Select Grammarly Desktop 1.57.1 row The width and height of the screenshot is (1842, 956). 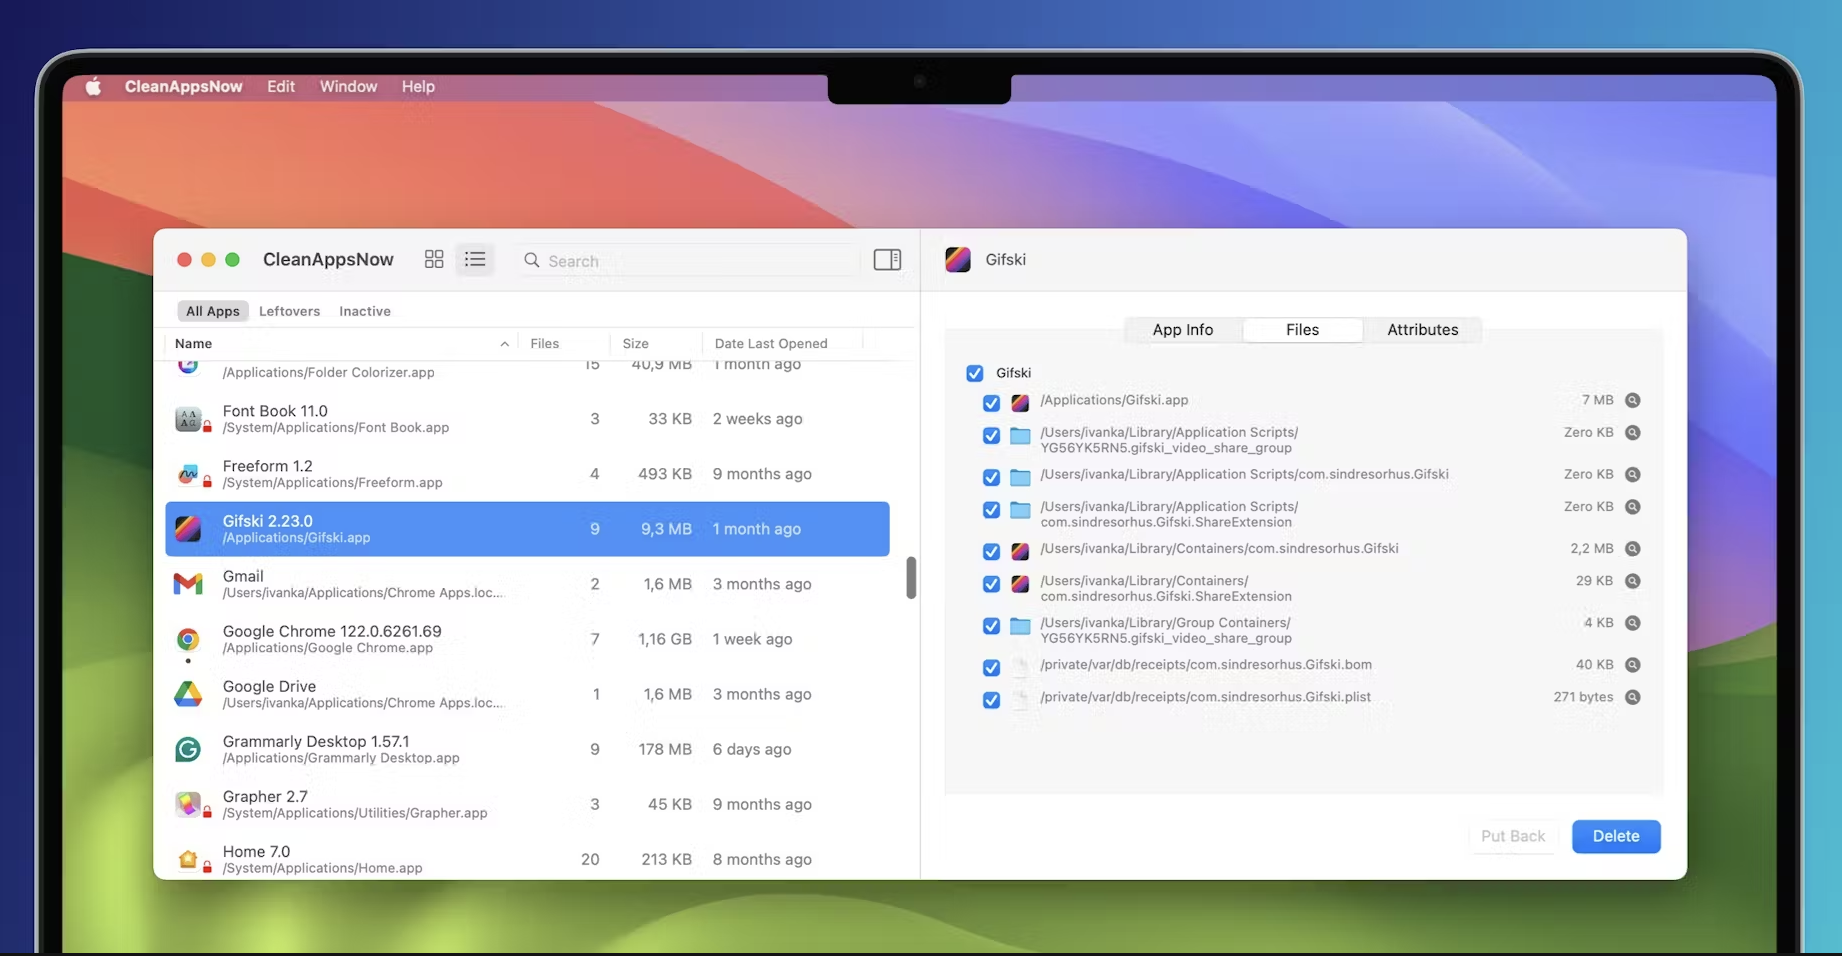point(527,749)
